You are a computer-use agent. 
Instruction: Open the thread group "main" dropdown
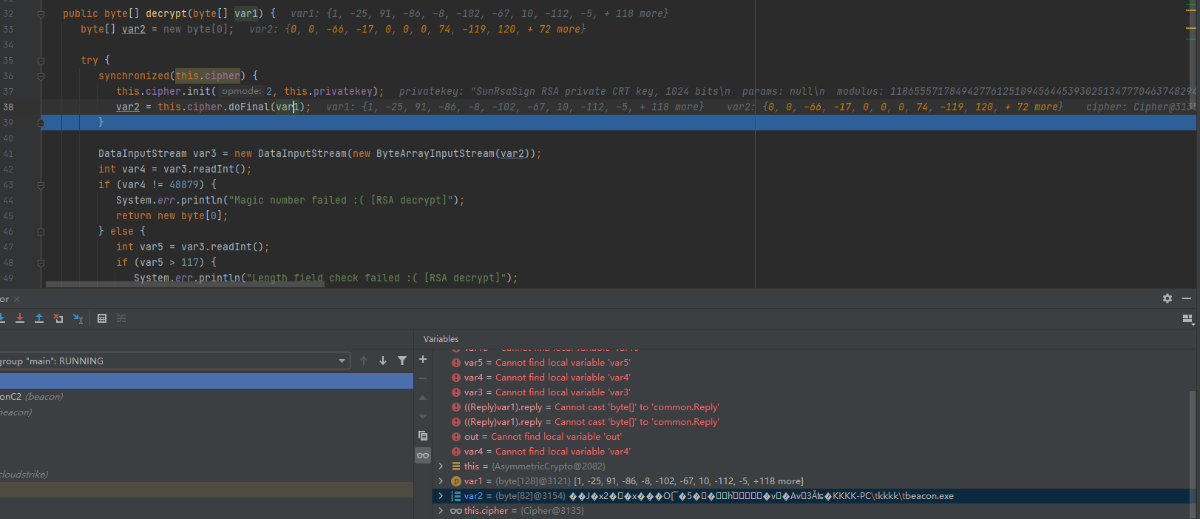coord(174,360)
